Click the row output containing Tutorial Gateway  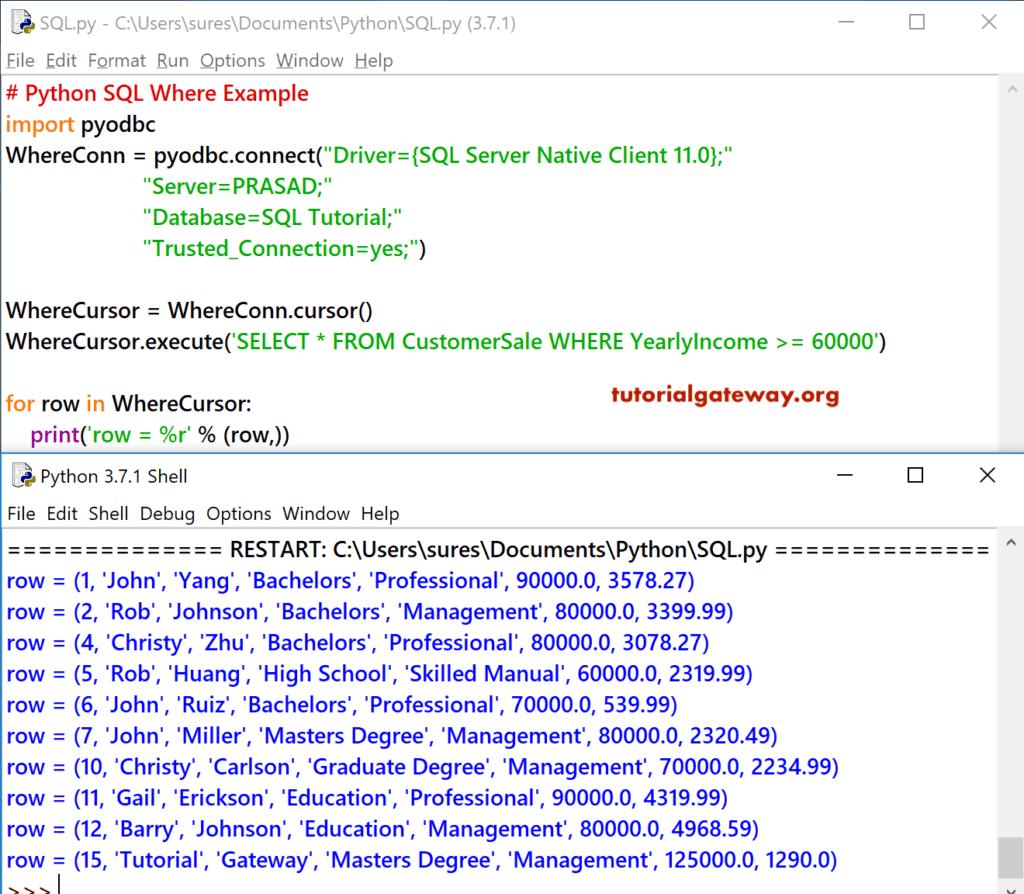click(420, 859)
